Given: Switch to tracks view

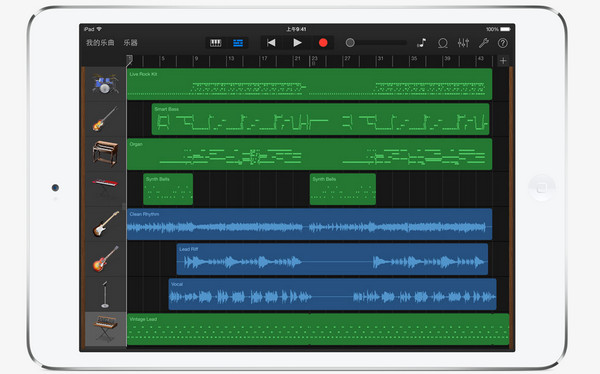Looking at the screenshot, I should pos(238,43).
